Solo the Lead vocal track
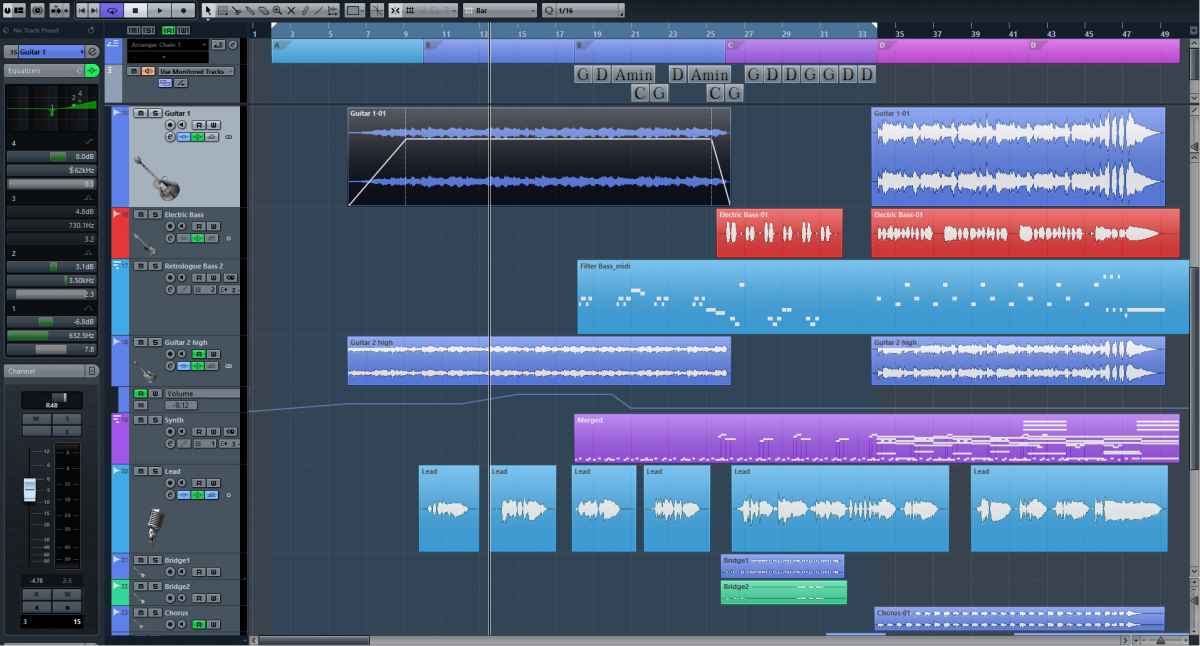The width and height of the screenshot is (1200, 646). pos(155,471)
